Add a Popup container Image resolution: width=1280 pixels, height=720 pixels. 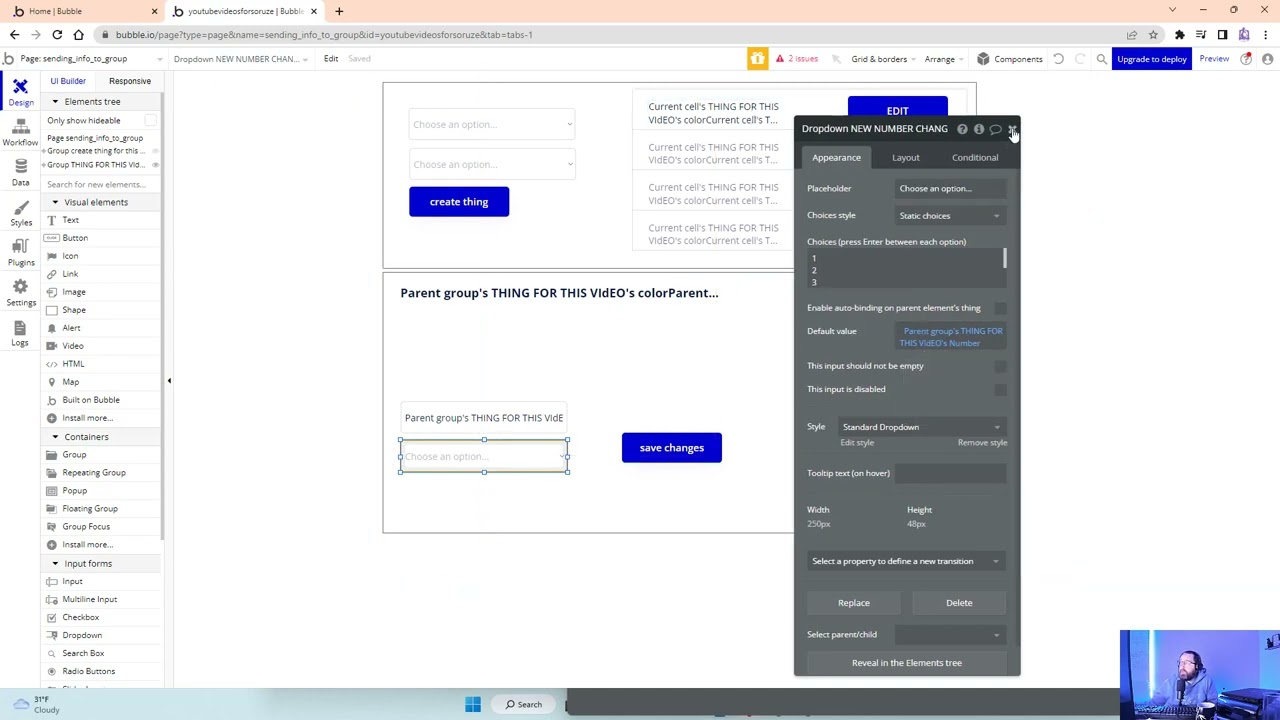click(x=75, y=491)
